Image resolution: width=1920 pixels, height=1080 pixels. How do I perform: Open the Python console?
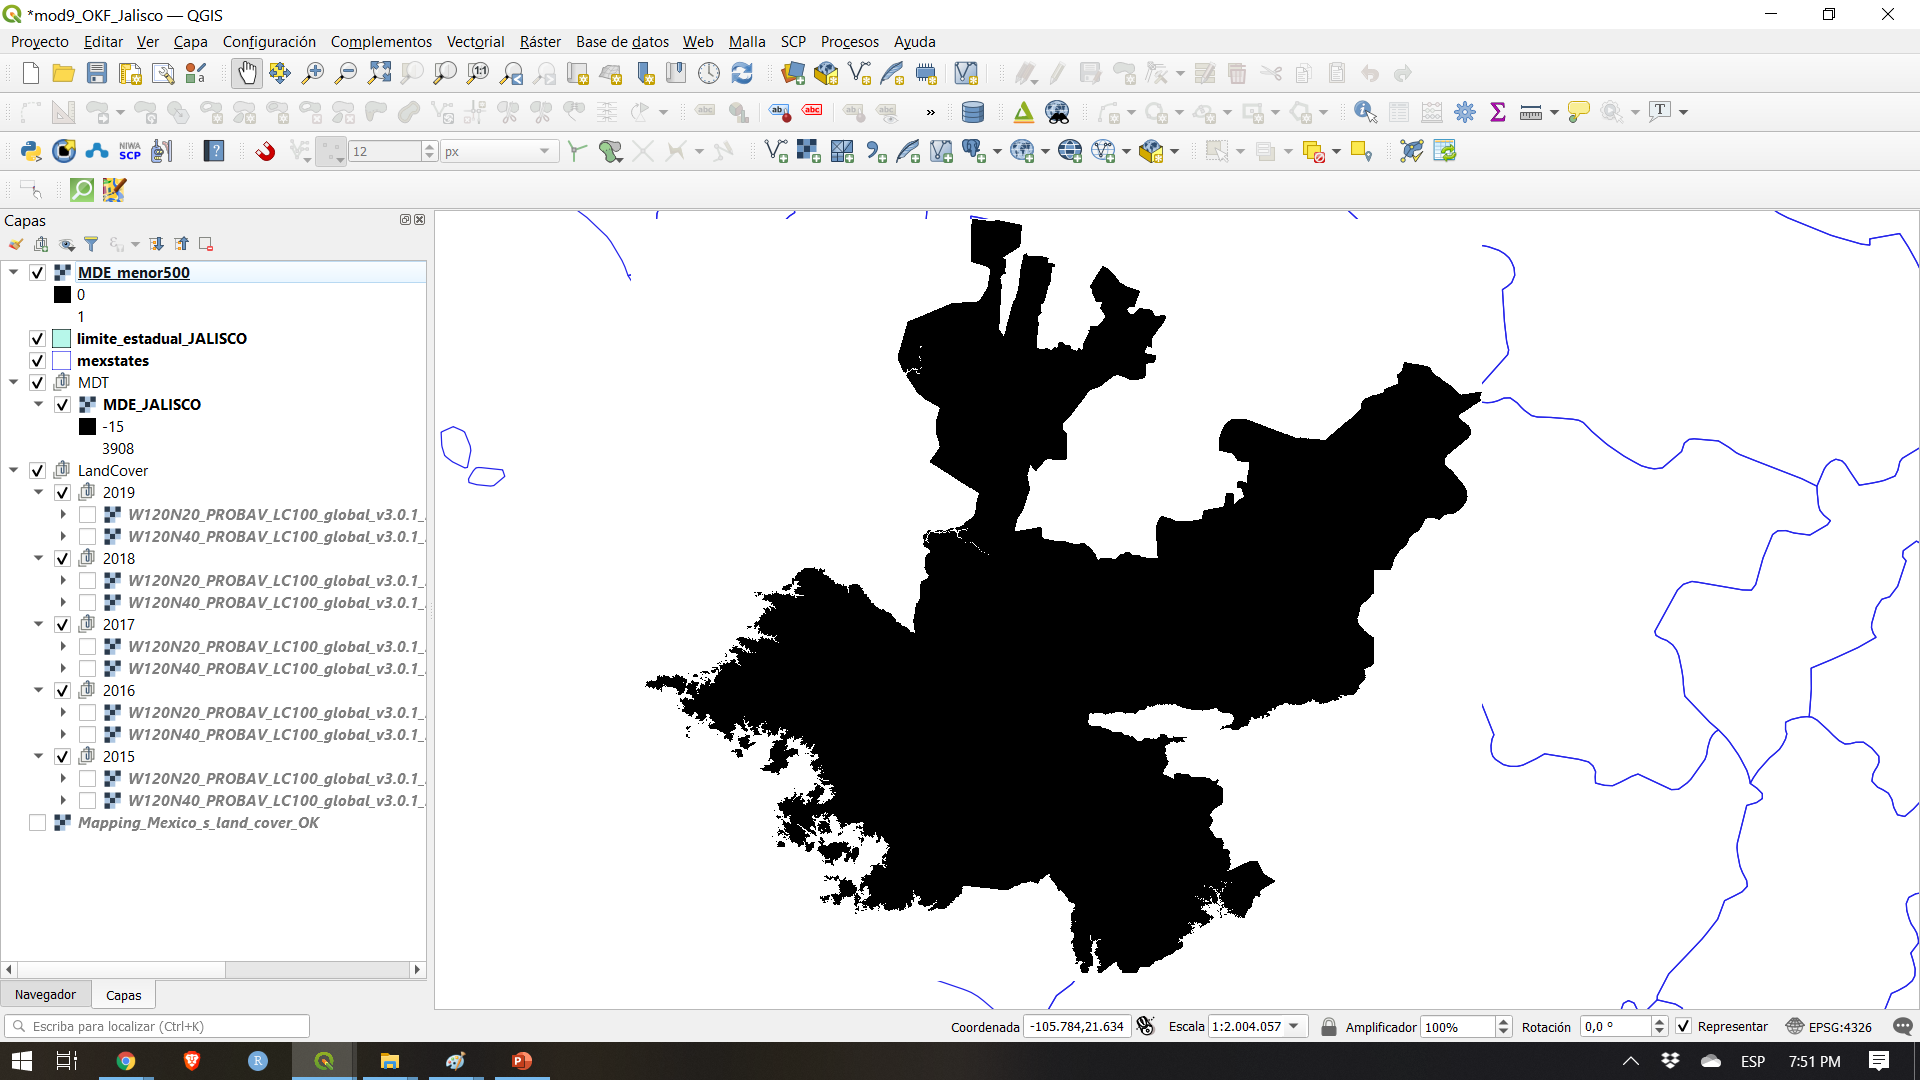pyautogui.click(x=31, y=151)
